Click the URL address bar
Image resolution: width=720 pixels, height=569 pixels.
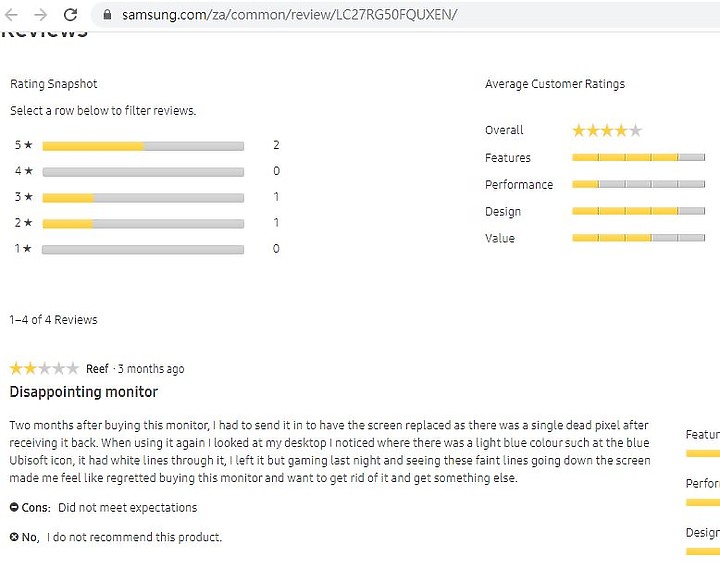pyautogui.click(x=406, y=15)
